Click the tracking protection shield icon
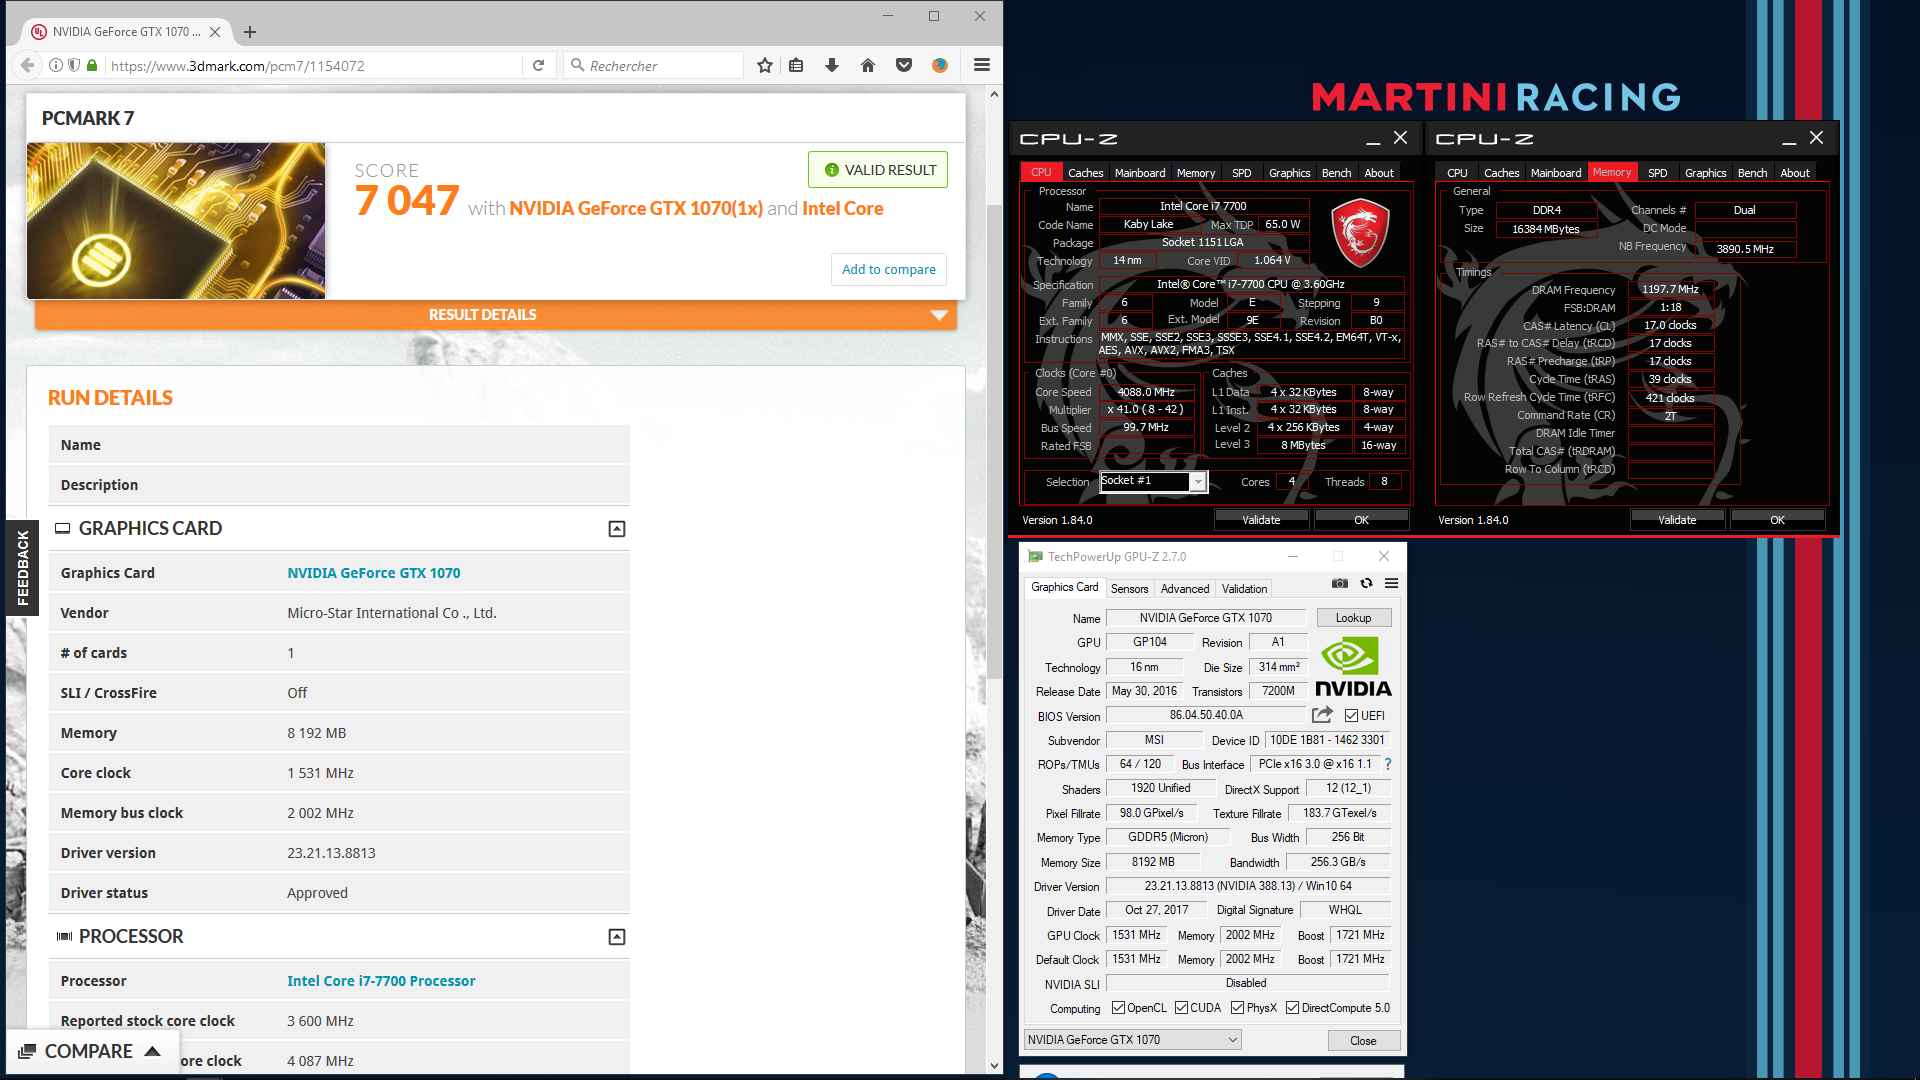Image resolution: width=1920 pixels, height=1080 pixels. [x=74, y=65]
